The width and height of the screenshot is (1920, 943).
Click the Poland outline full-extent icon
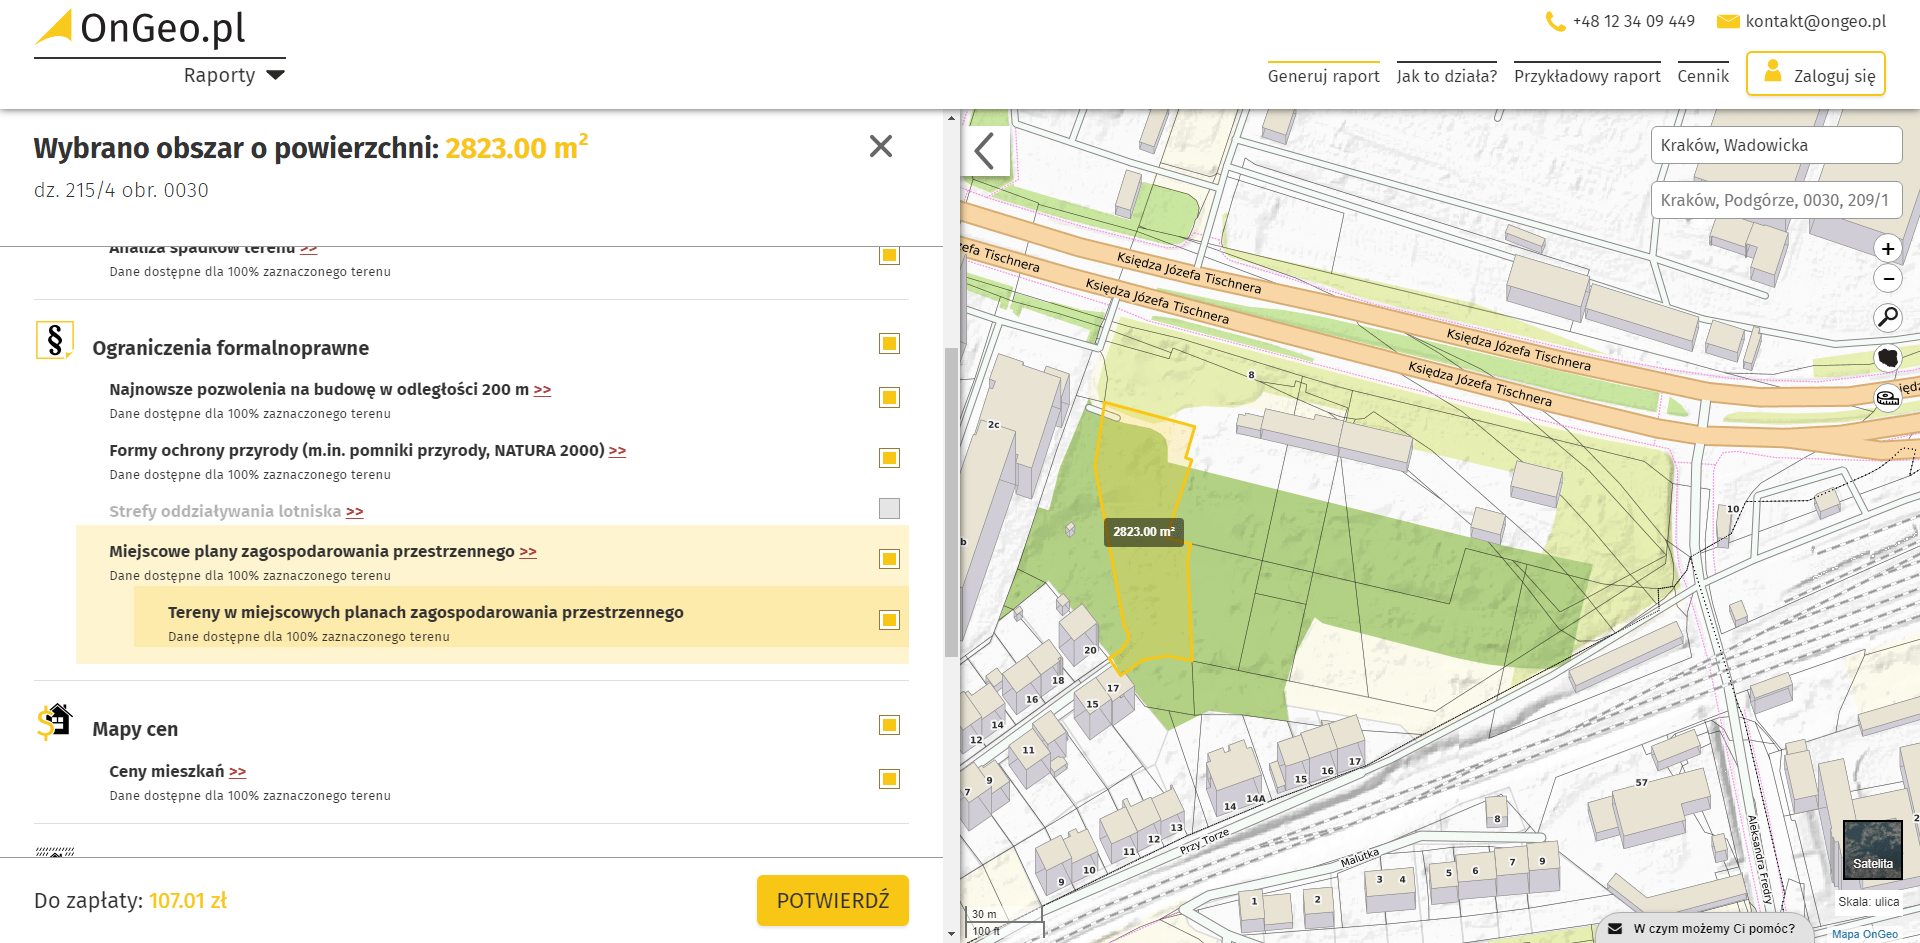pyautogui.click(x=1887, y=357)
